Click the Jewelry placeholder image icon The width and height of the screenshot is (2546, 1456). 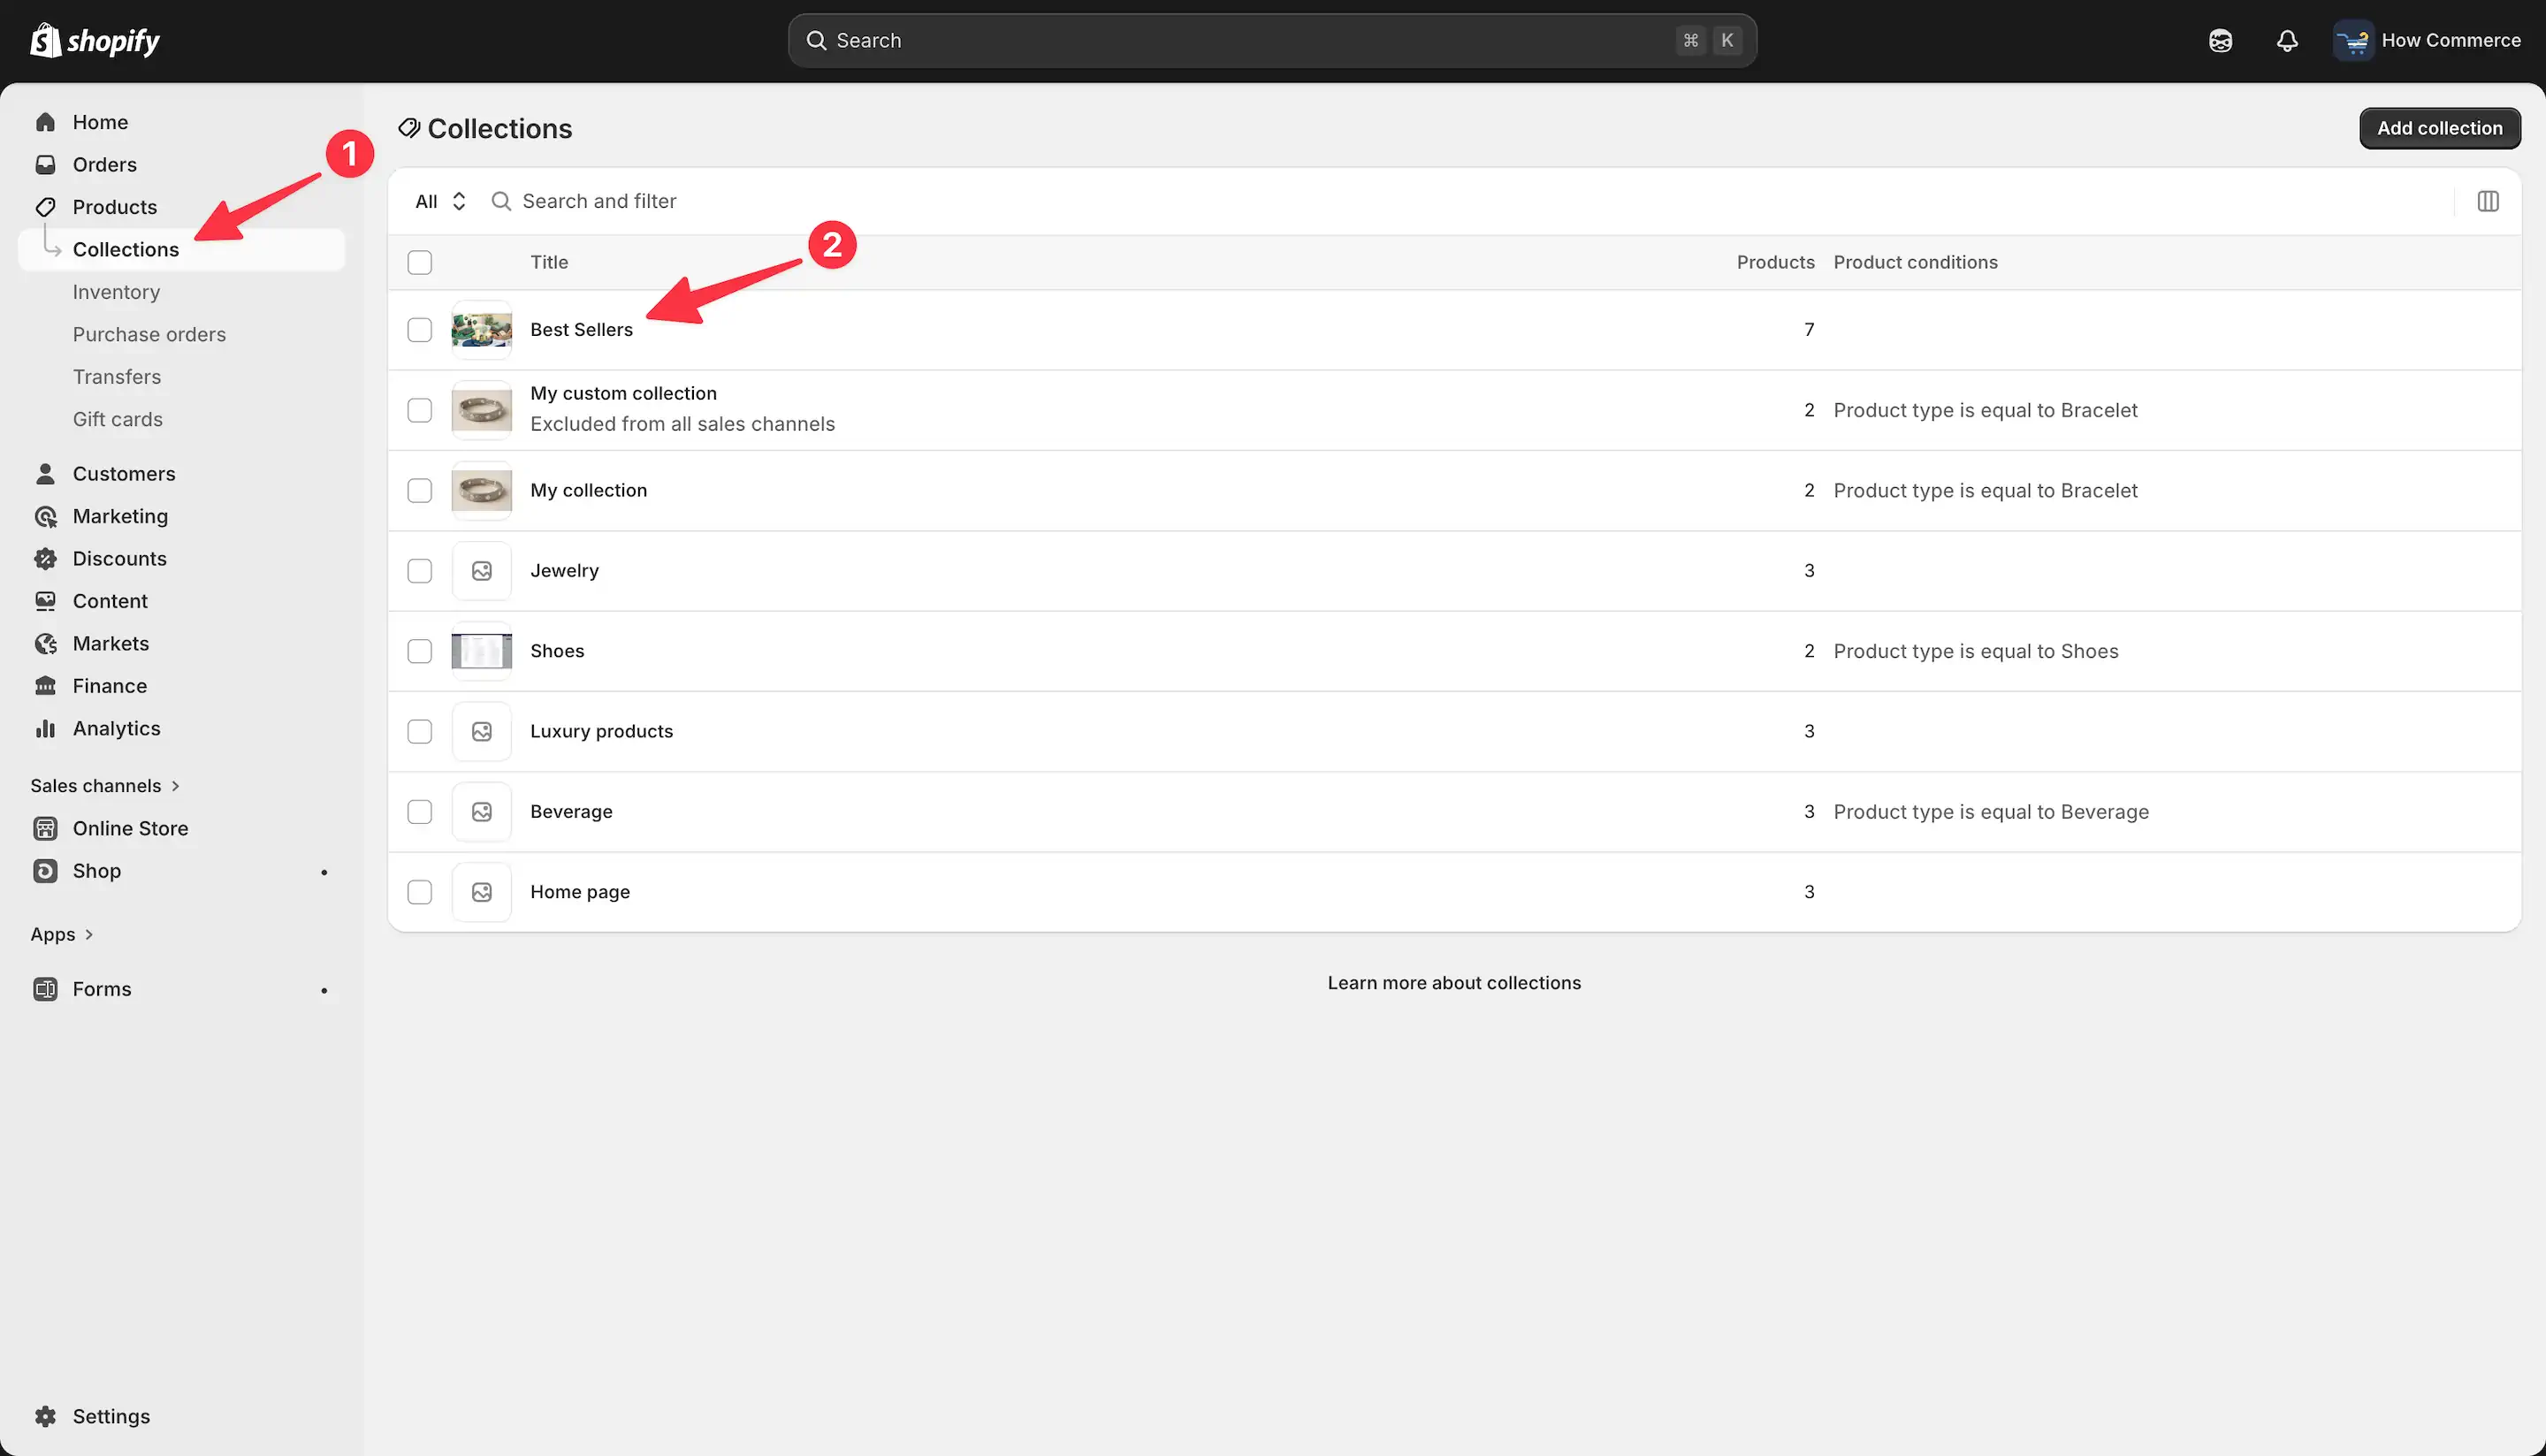pos(482,571)
